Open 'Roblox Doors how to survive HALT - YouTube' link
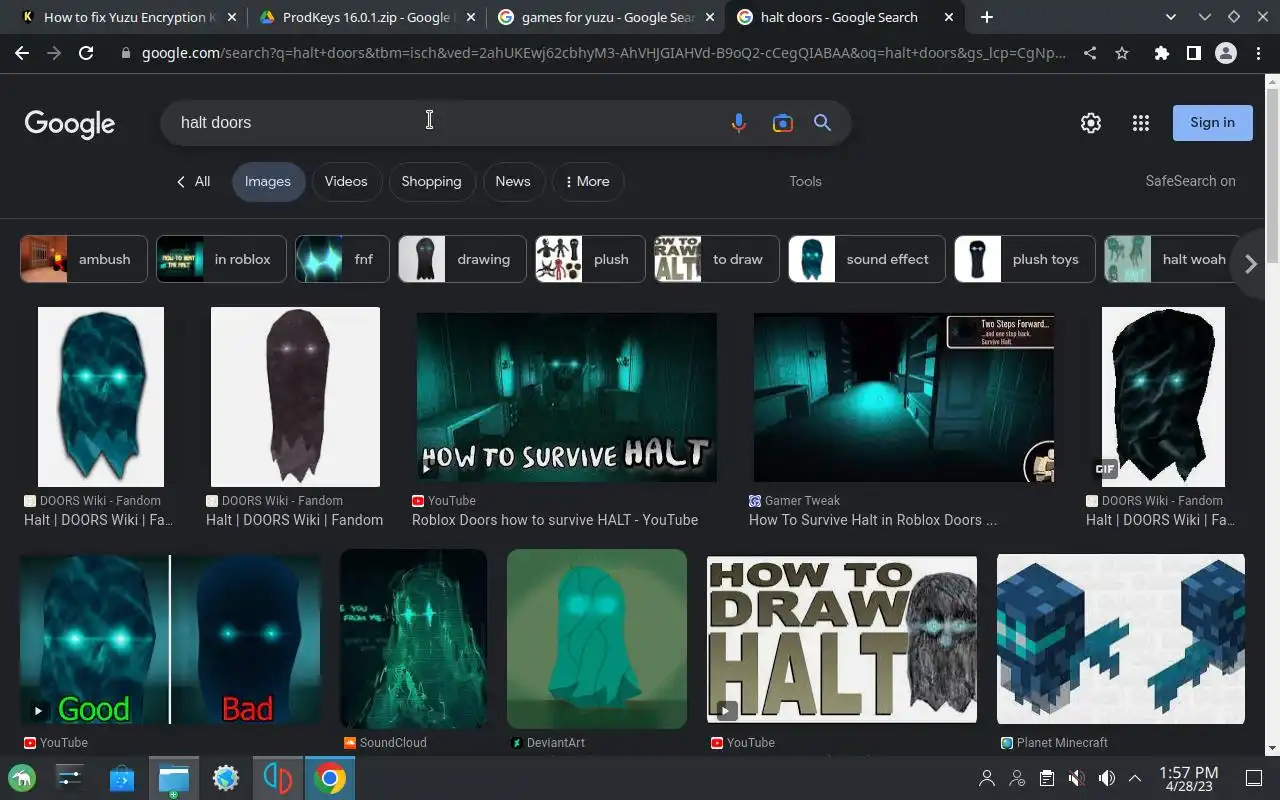Screen dimensions: 1280x800 click(555, 520)
